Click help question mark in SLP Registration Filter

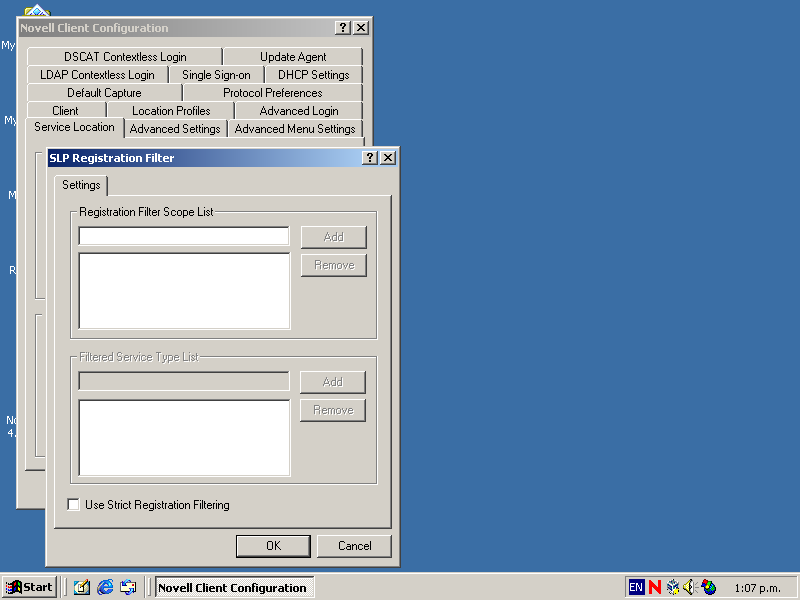(369, 158)
